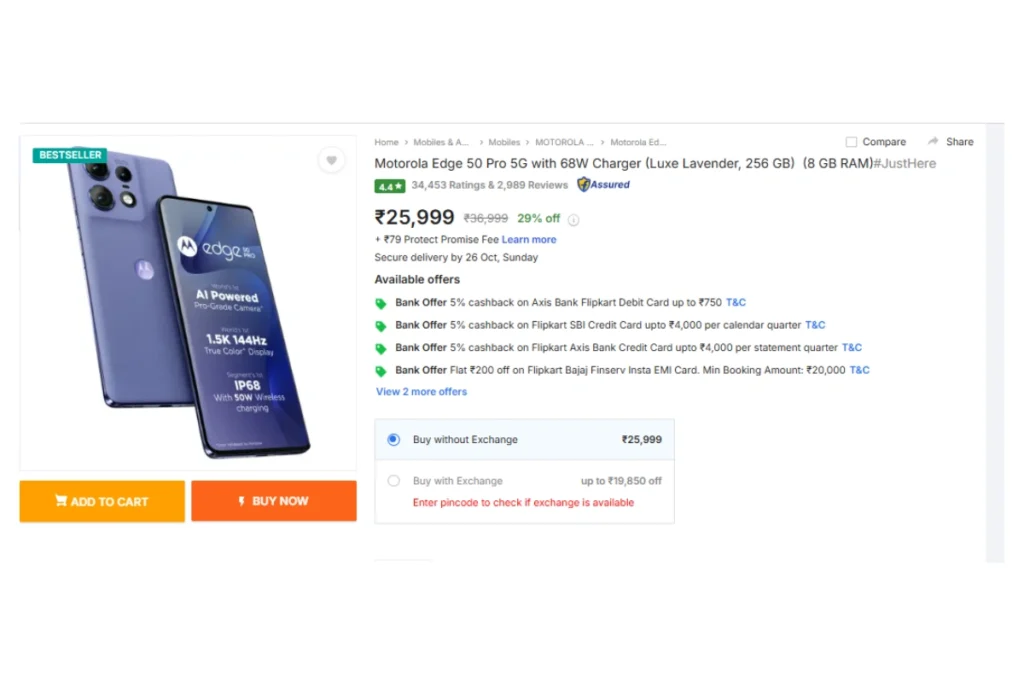Select Buy without Exchange option
The width and height of the screenshot is (1024, 683).
[x=393, y=440]
